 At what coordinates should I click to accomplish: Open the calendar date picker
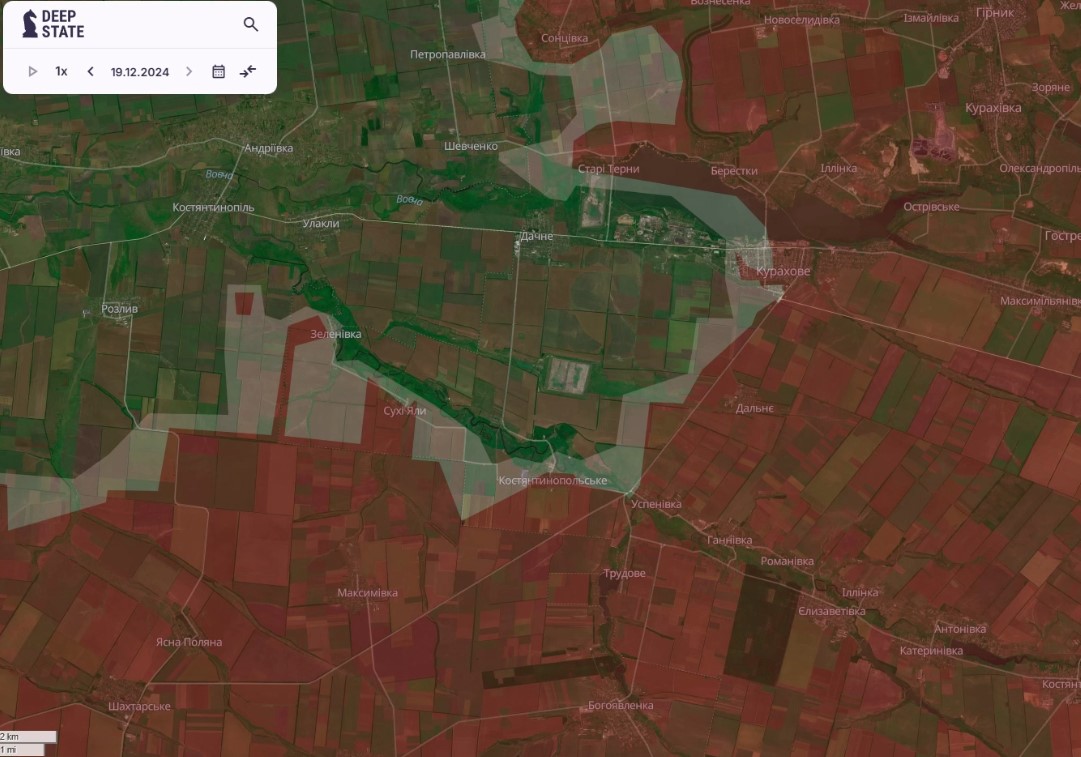click(219, 72)
